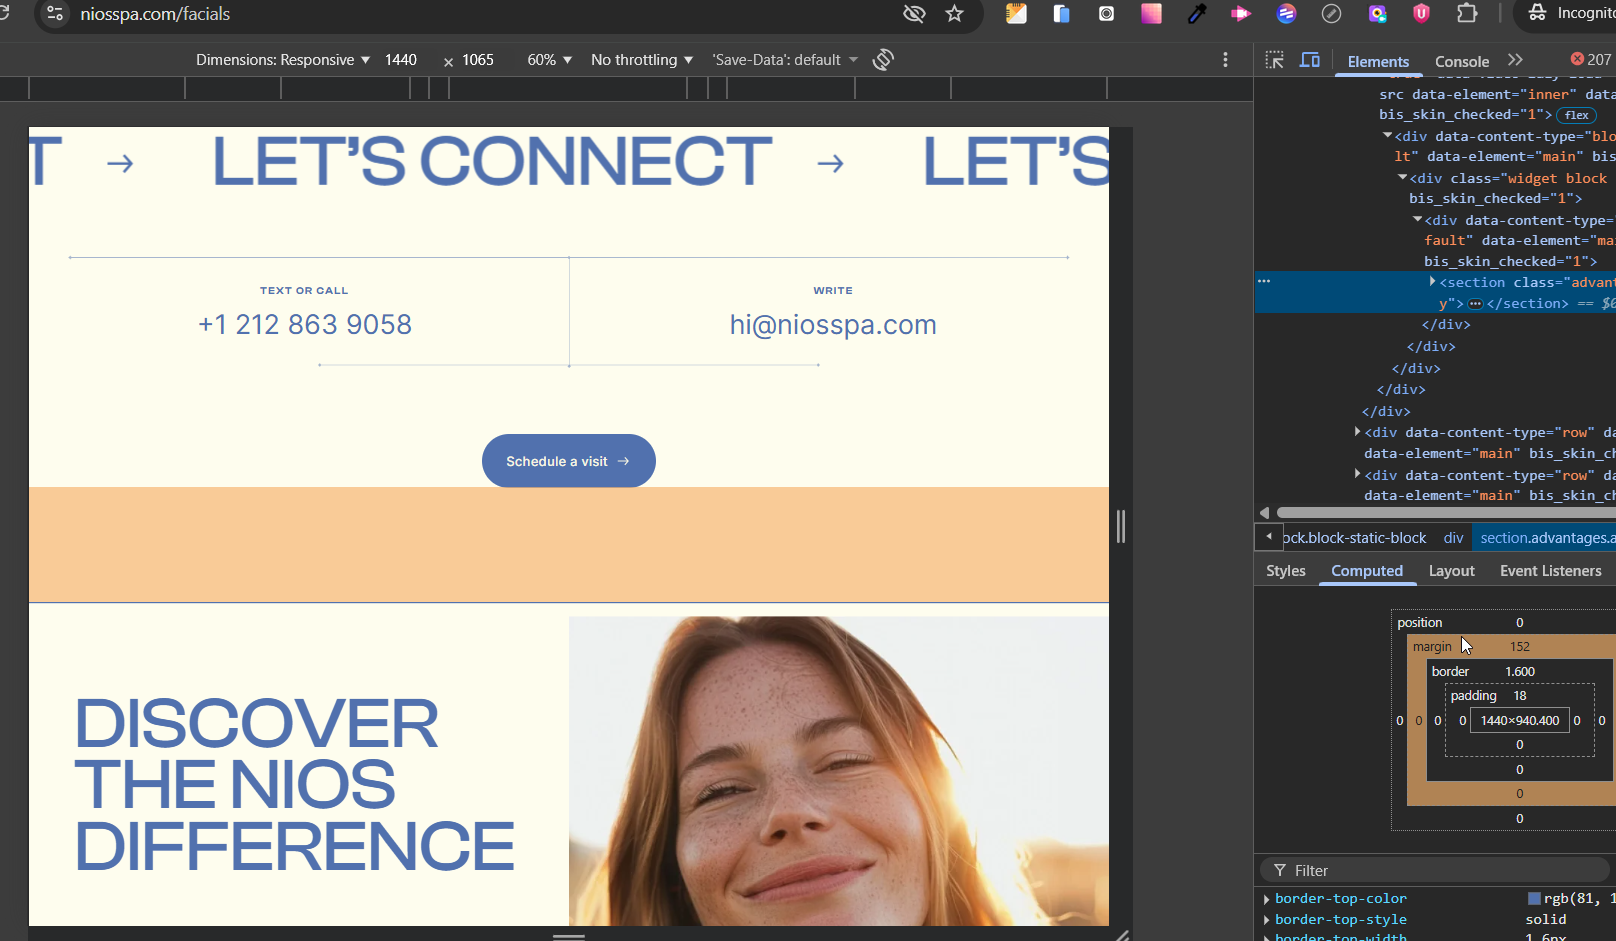Viewport: 1616px width, 941px height.
Task: Toggle the device toolbar icon
Action: 1309,60
